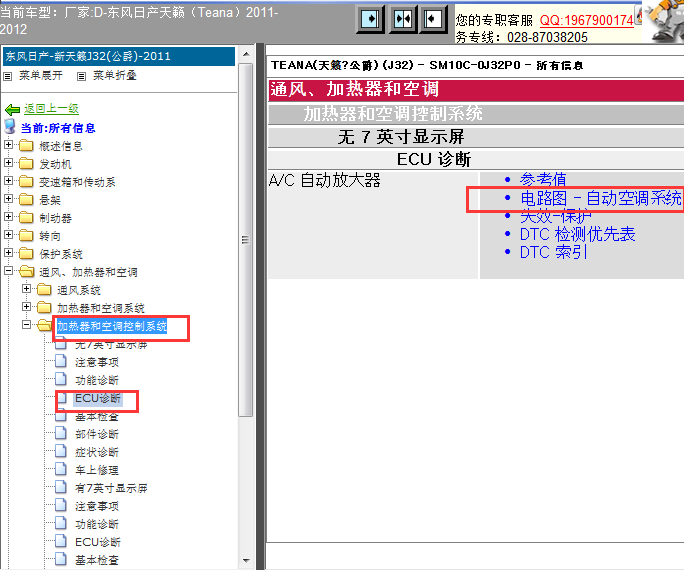Click the folder icon beside 通风系统
The width and height of the screenshot is (684, 570).
(44, 290)
